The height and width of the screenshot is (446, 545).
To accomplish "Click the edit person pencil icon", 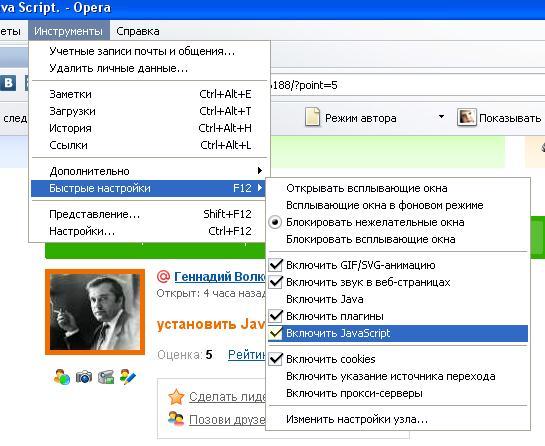I will point(128,376).
